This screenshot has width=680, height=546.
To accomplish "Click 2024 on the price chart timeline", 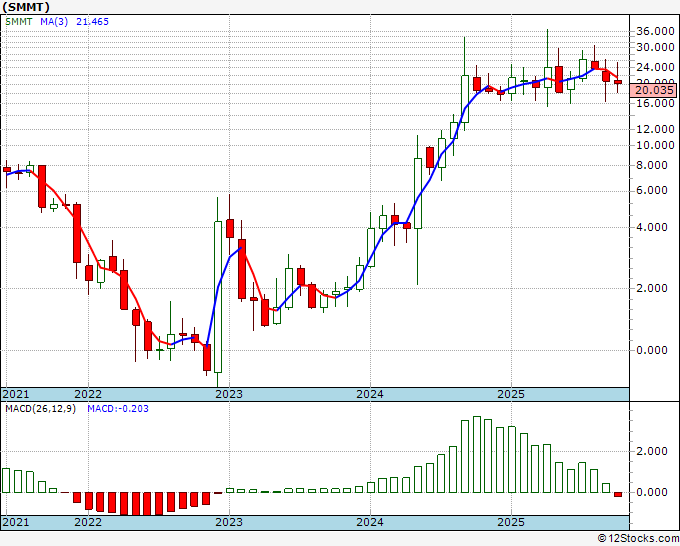I will (x=370, y=394).
